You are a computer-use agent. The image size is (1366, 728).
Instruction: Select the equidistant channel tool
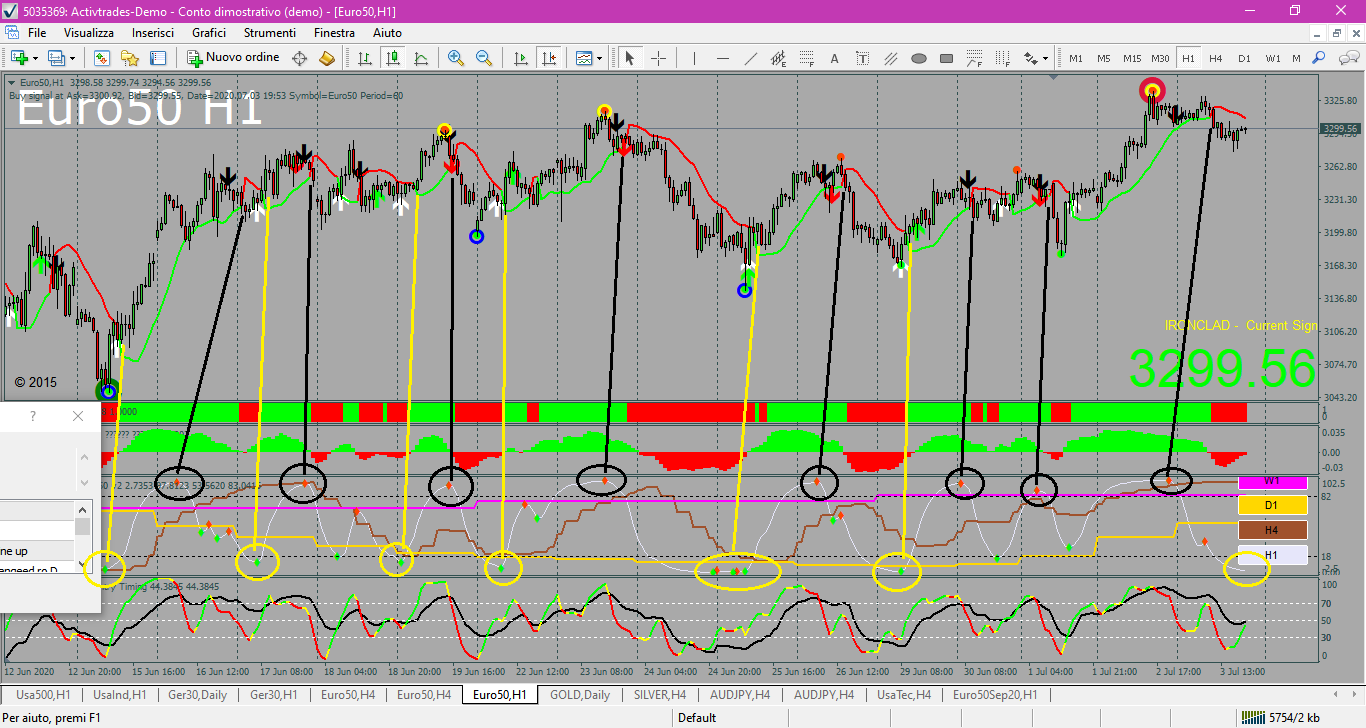pos(779,58)
